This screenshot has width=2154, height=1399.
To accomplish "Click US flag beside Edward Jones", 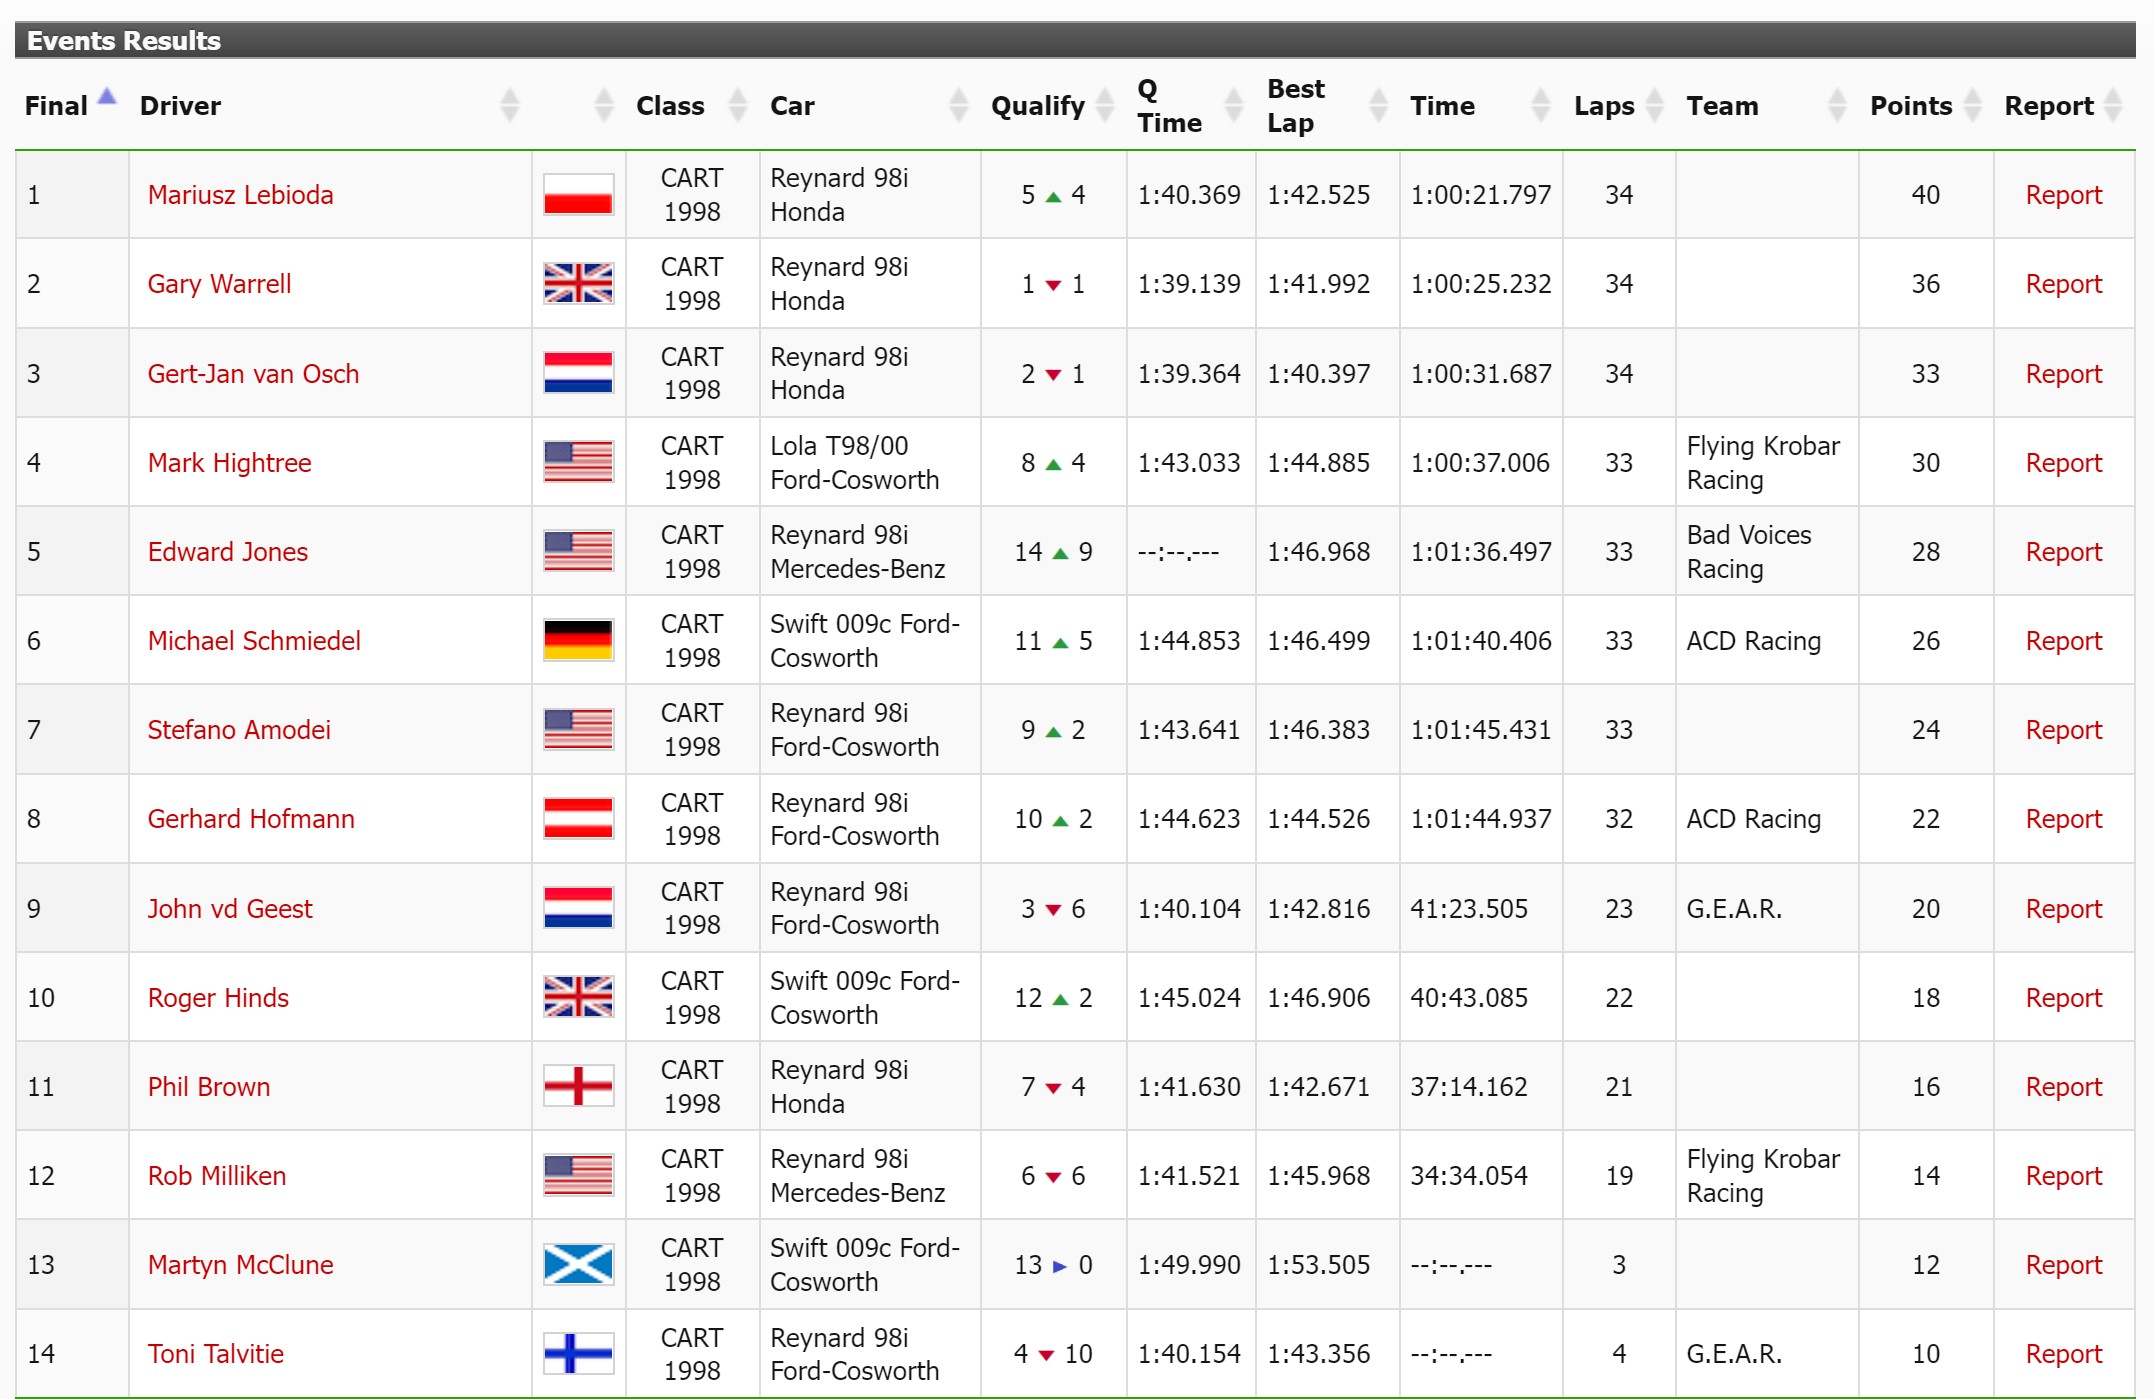I will (578, 552).
